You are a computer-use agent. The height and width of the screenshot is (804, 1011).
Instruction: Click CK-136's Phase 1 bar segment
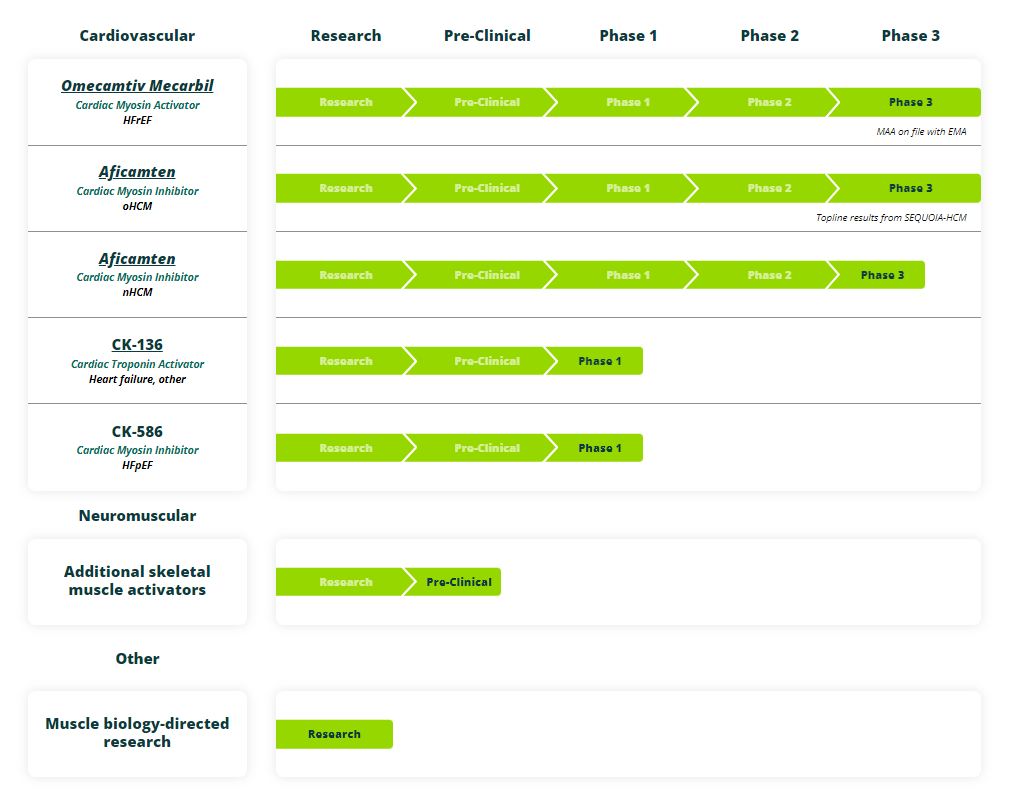599,361
